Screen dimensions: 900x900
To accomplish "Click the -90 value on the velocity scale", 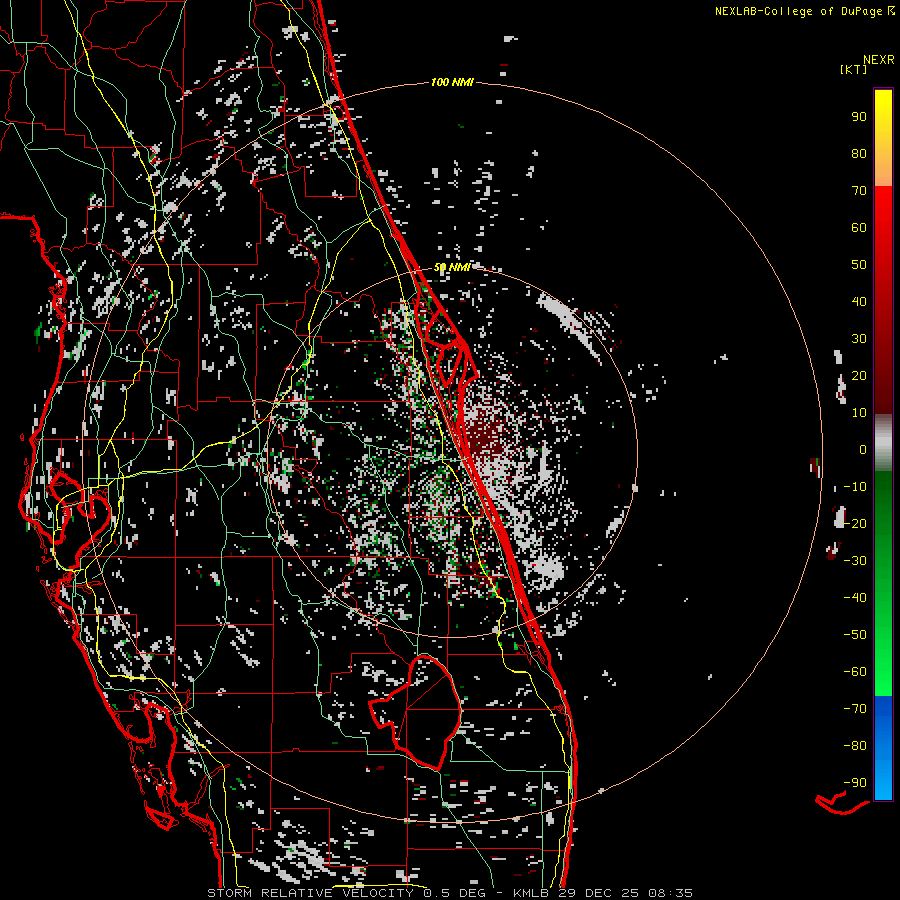I will (855, 782).
